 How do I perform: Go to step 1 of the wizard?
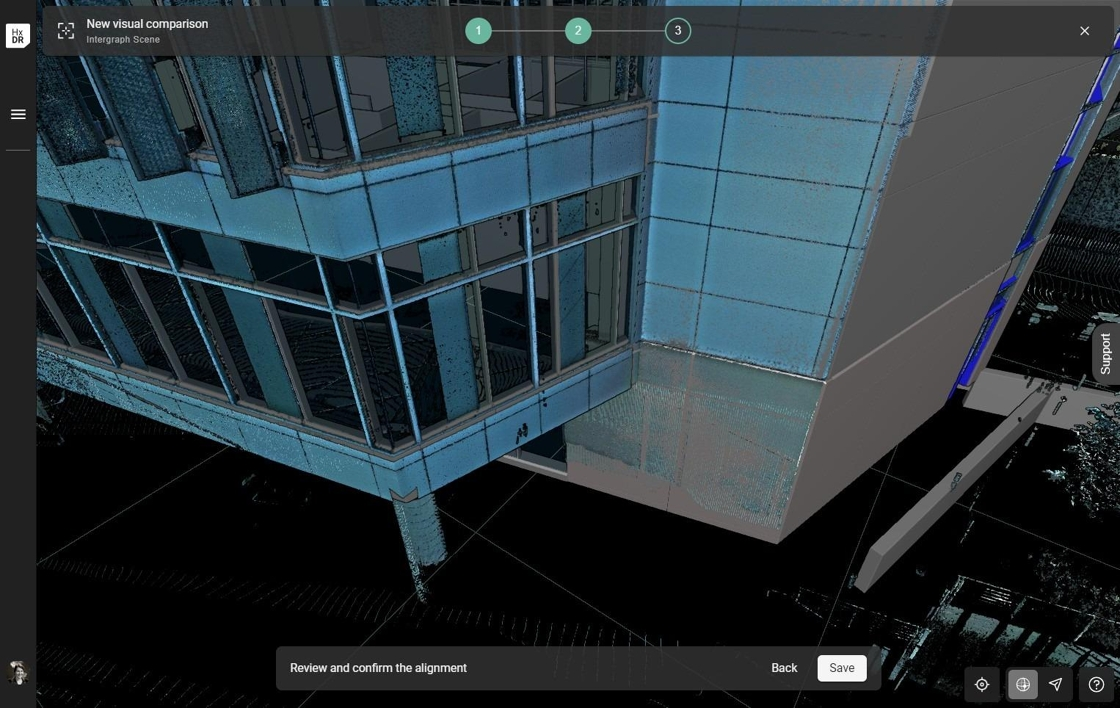(478, 31)
